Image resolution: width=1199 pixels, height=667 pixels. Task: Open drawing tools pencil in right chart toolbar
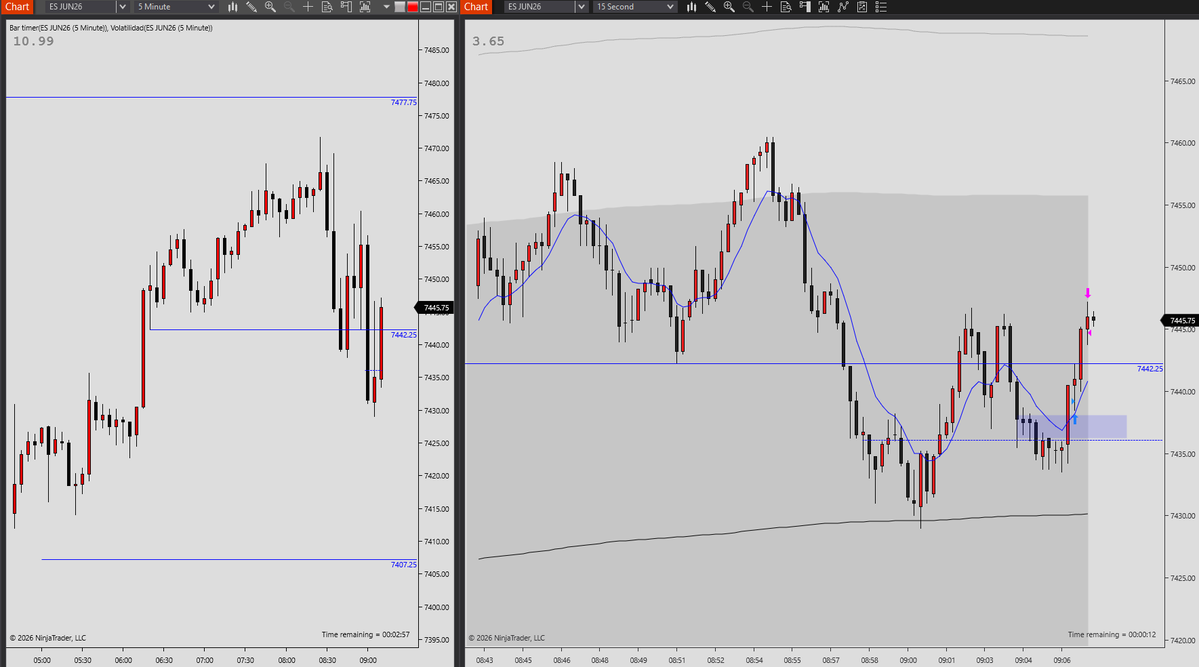710,7
